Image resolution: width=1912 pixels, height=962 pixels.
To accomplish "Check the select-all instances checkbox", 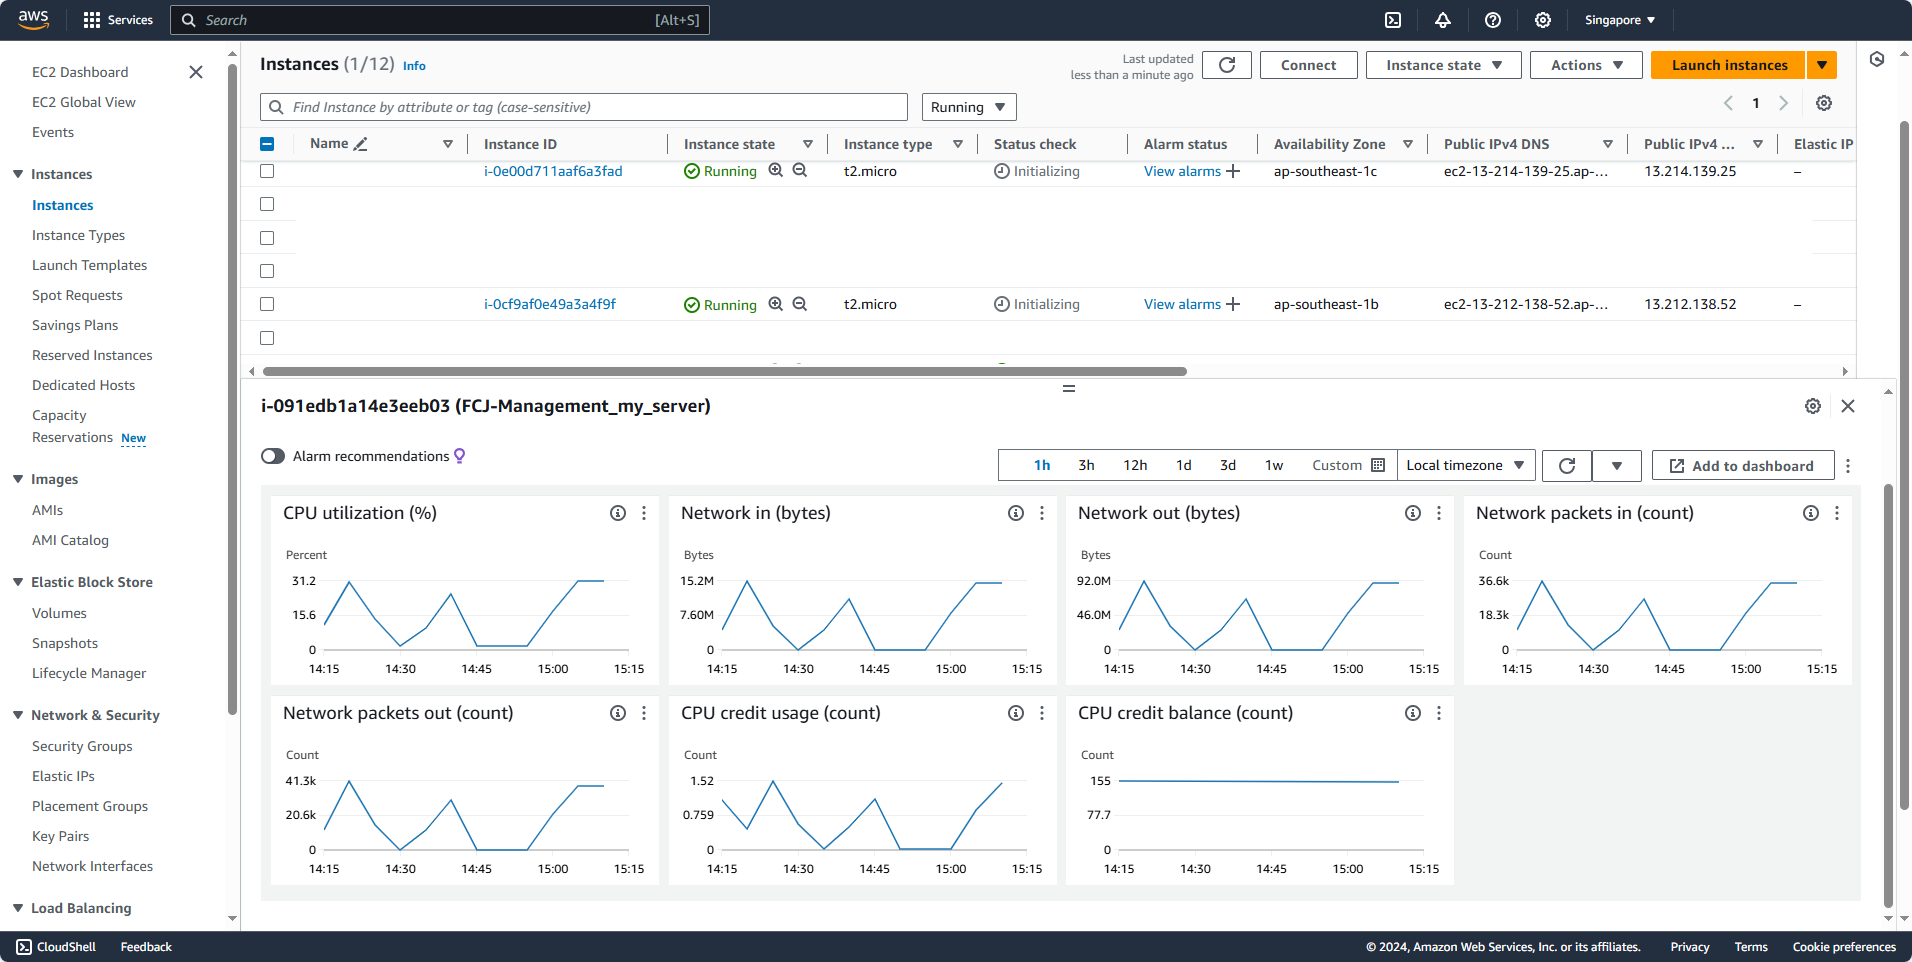I will (267, 143).
